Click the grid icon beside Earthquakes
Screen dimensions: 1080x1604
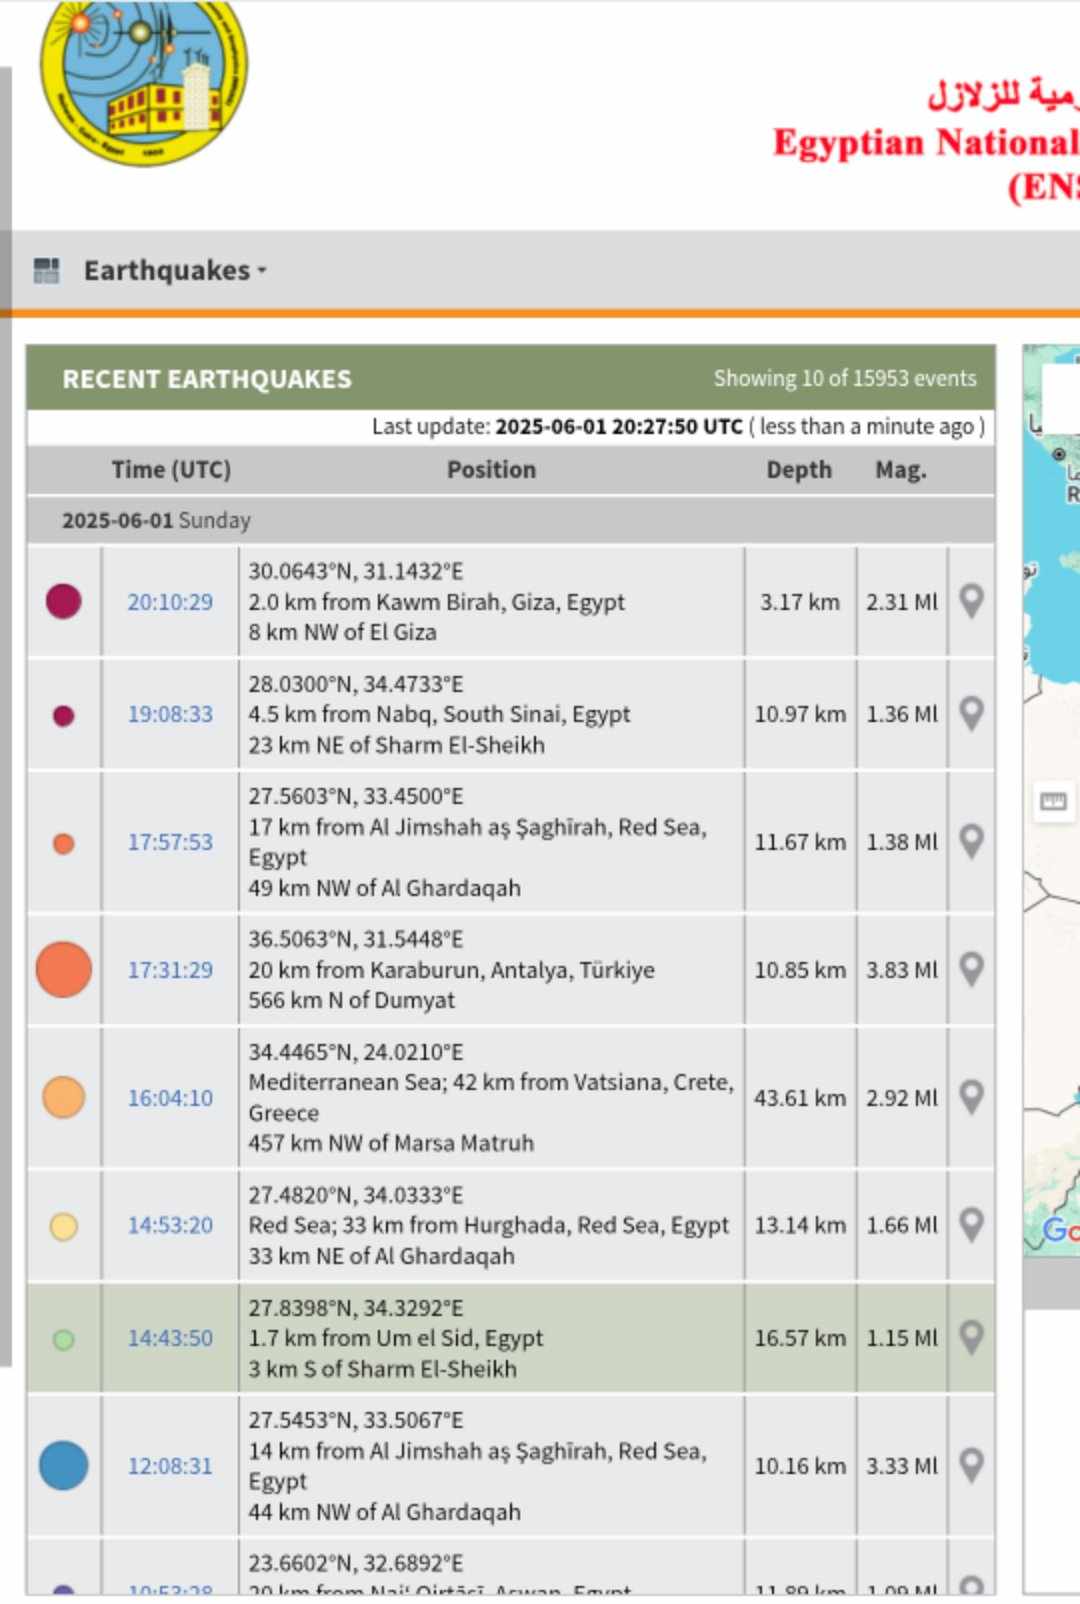46,270
